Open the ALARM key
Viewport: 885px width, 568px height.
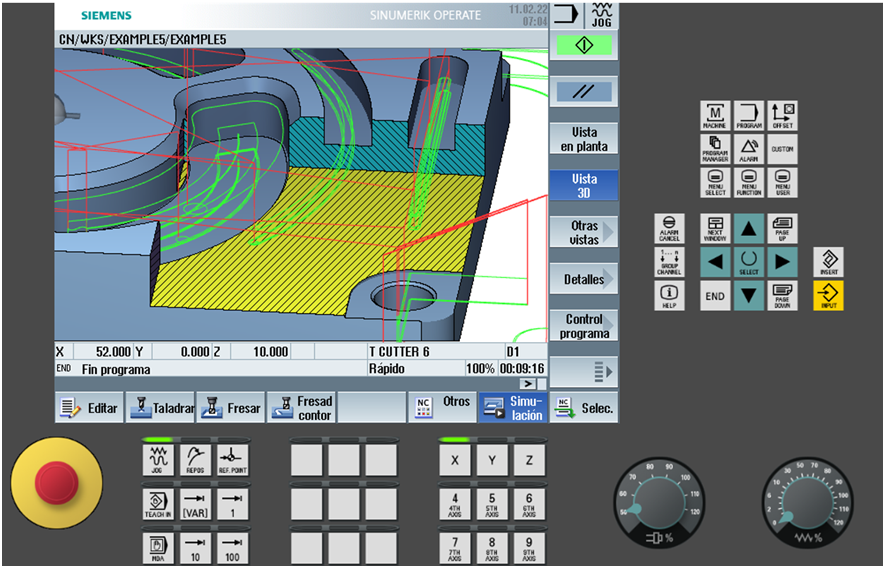pos(749,149)
